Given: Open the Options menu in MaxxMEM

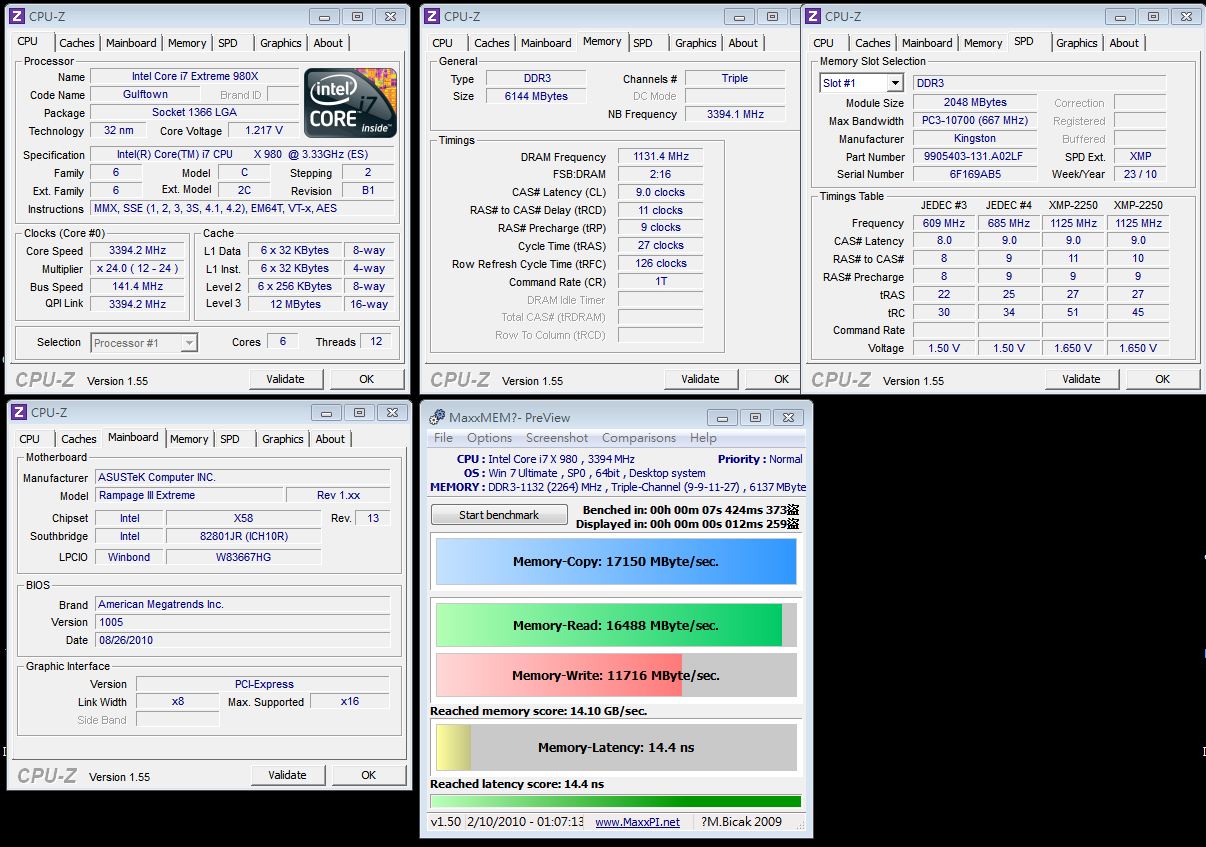Looking at the screenshot, I should tap(489, 438).
